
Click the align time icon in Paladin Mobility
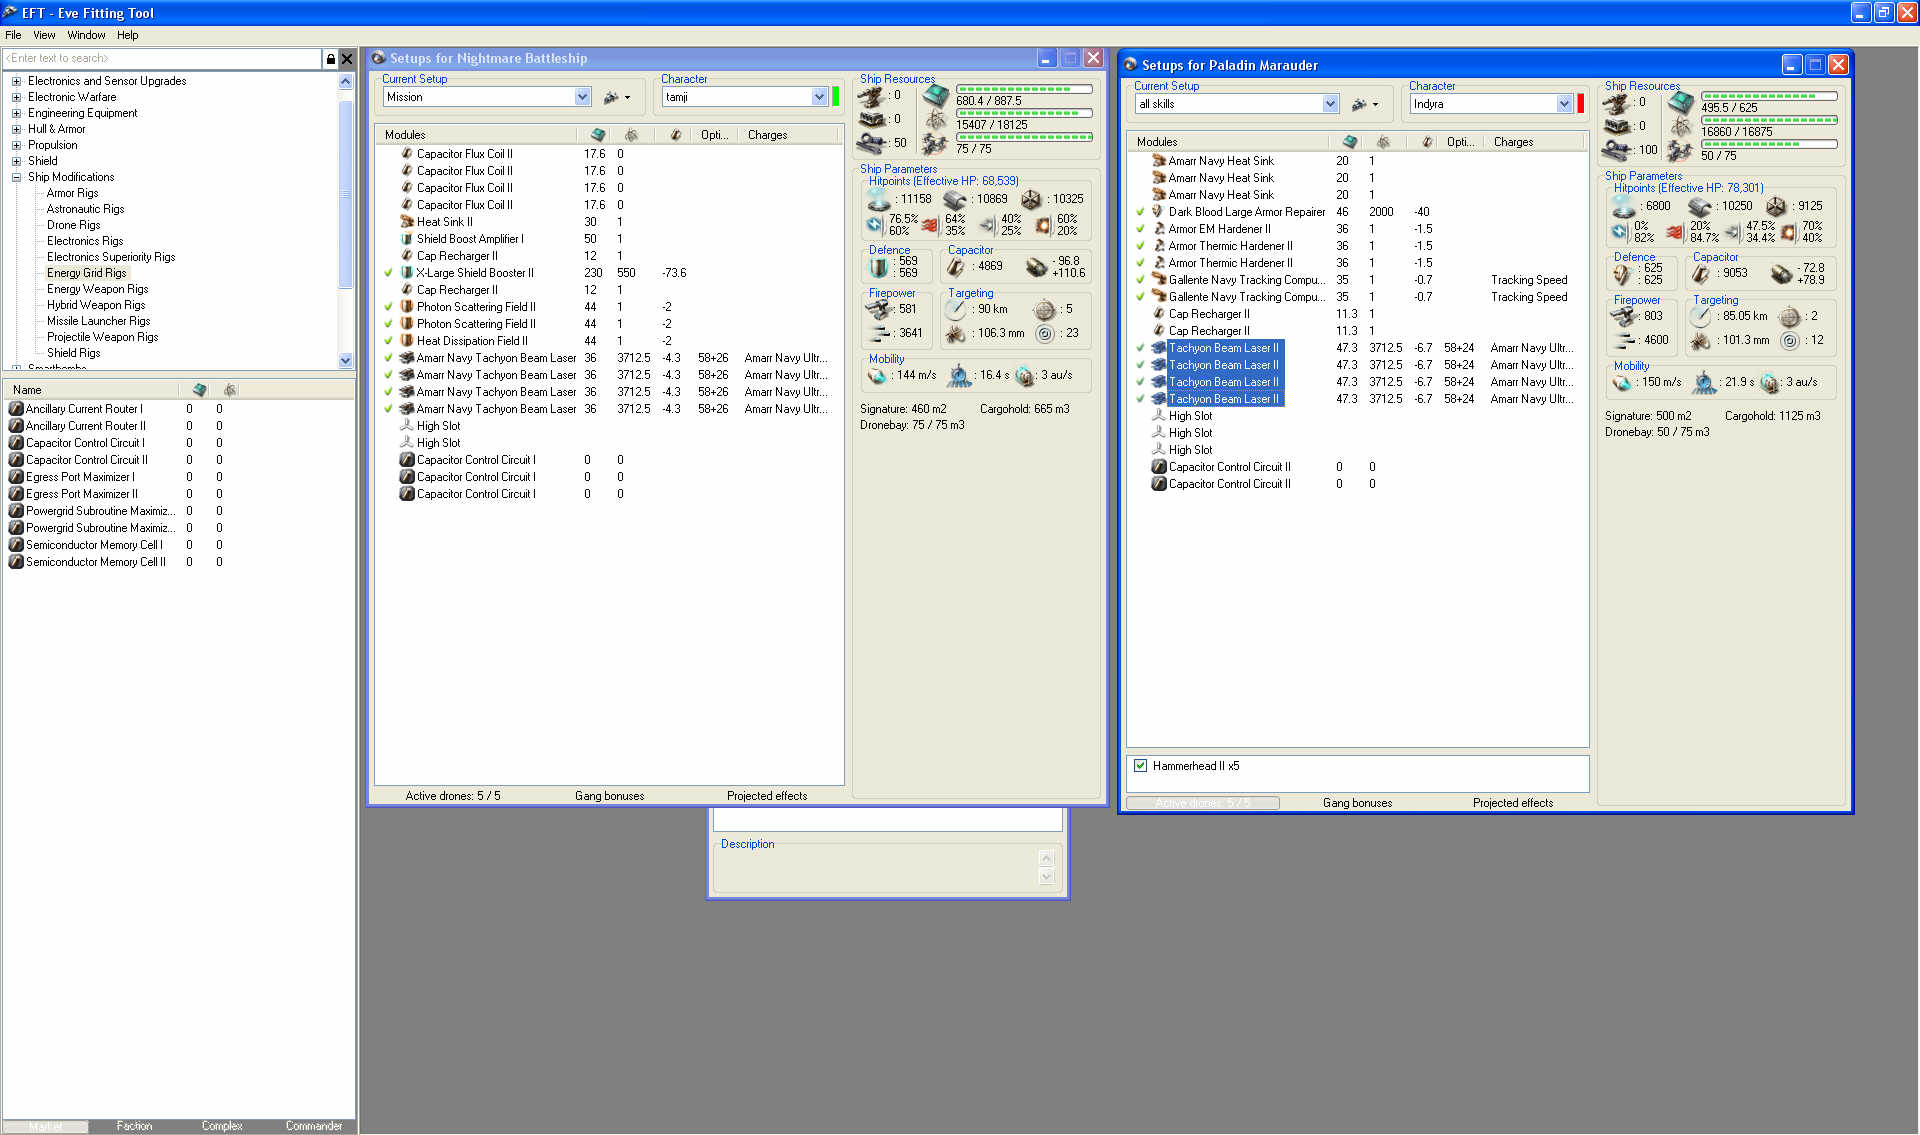(x=1703, y=382)
